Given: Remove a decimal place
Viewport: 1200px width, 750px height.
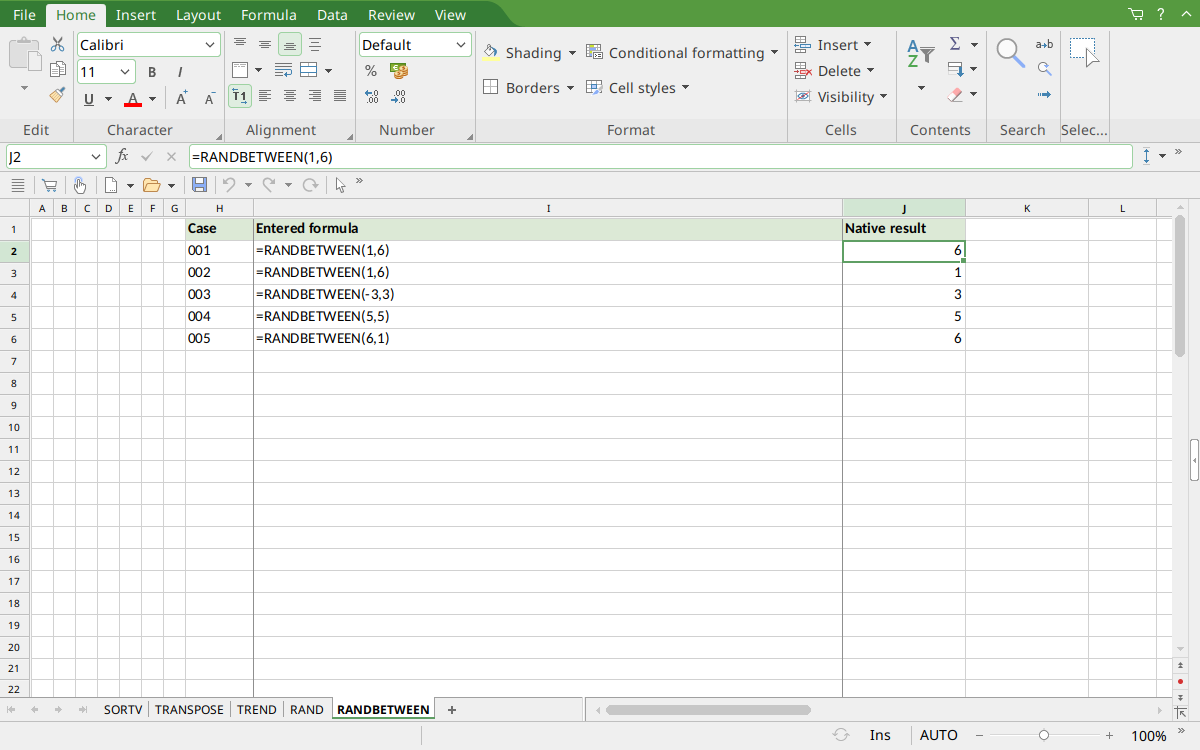Looking at the screenshot, I should 399,97.
